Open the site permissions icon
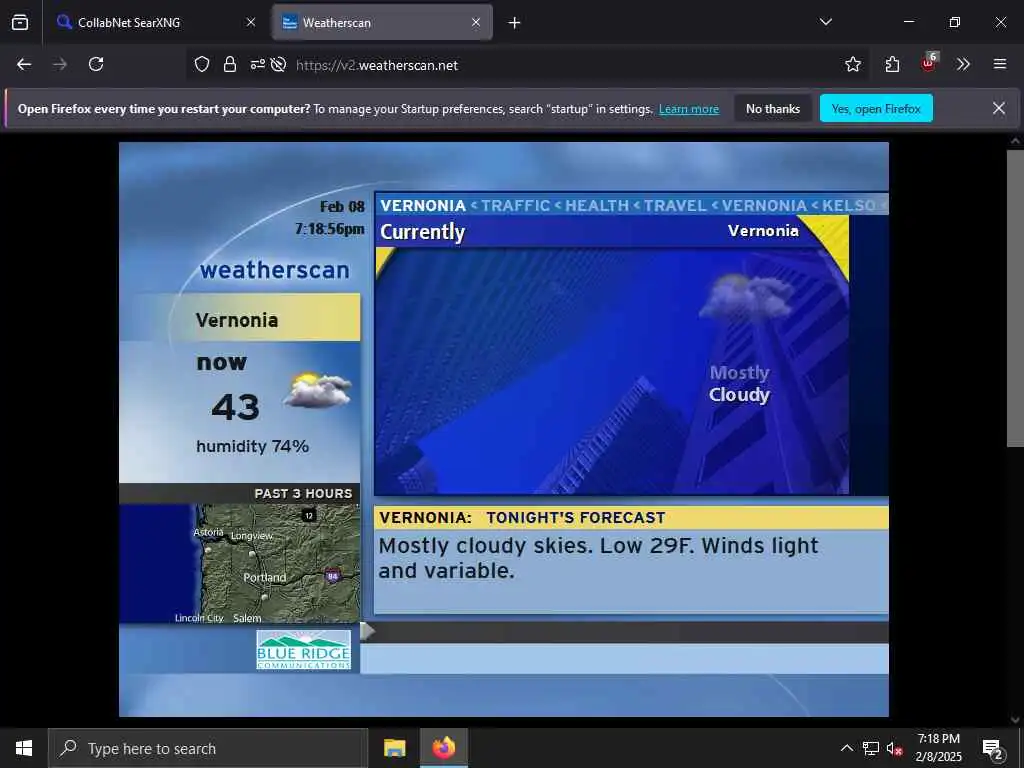The width and height of the screenshot is (1024, 768). (257, 64)
